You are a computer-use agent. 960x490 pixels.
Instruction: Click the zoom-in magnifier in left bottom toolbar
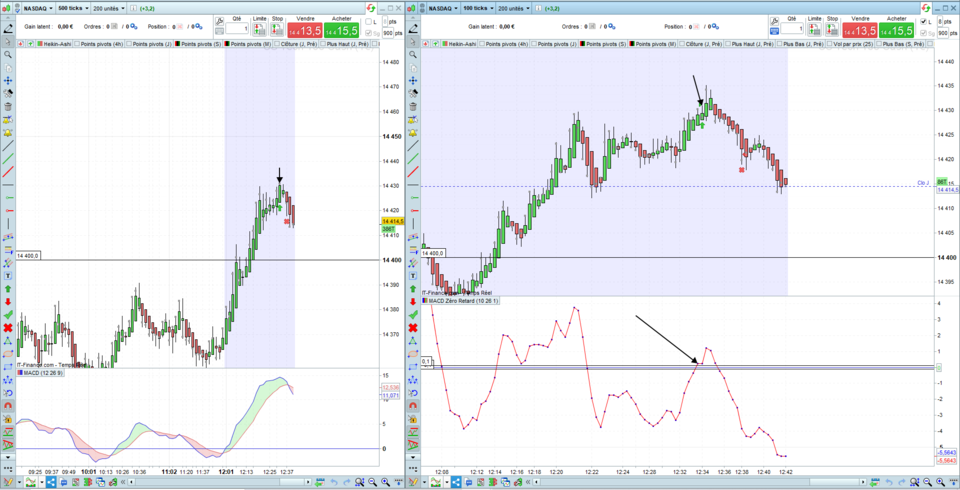coord(385,482)
